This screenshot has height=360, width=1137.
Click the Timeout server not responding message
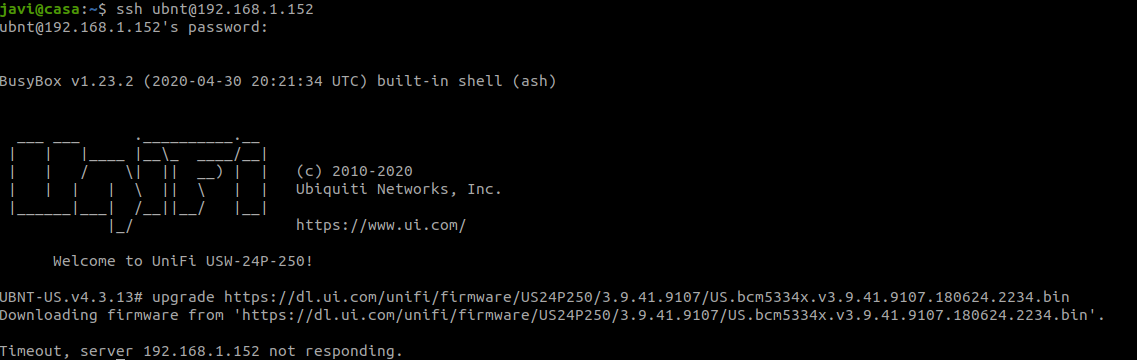point(201,351)
